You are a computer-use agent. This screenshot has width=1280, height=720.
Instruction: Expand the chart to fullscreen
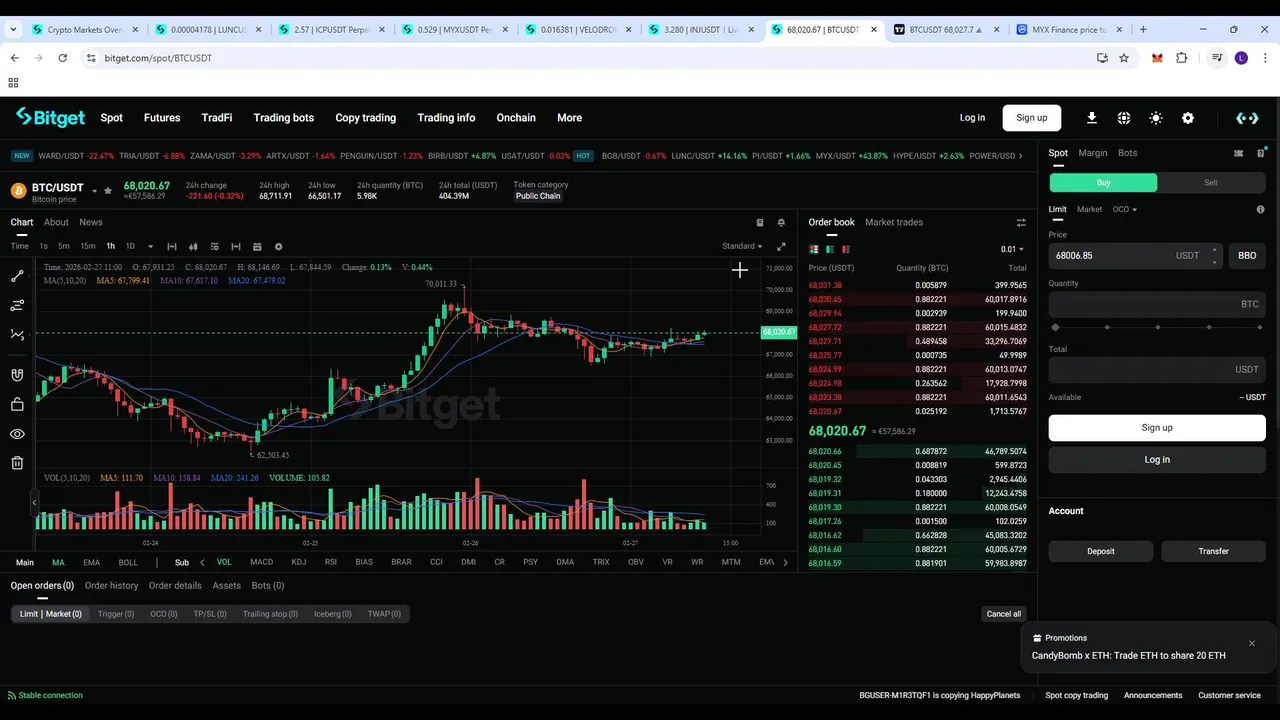781,247
